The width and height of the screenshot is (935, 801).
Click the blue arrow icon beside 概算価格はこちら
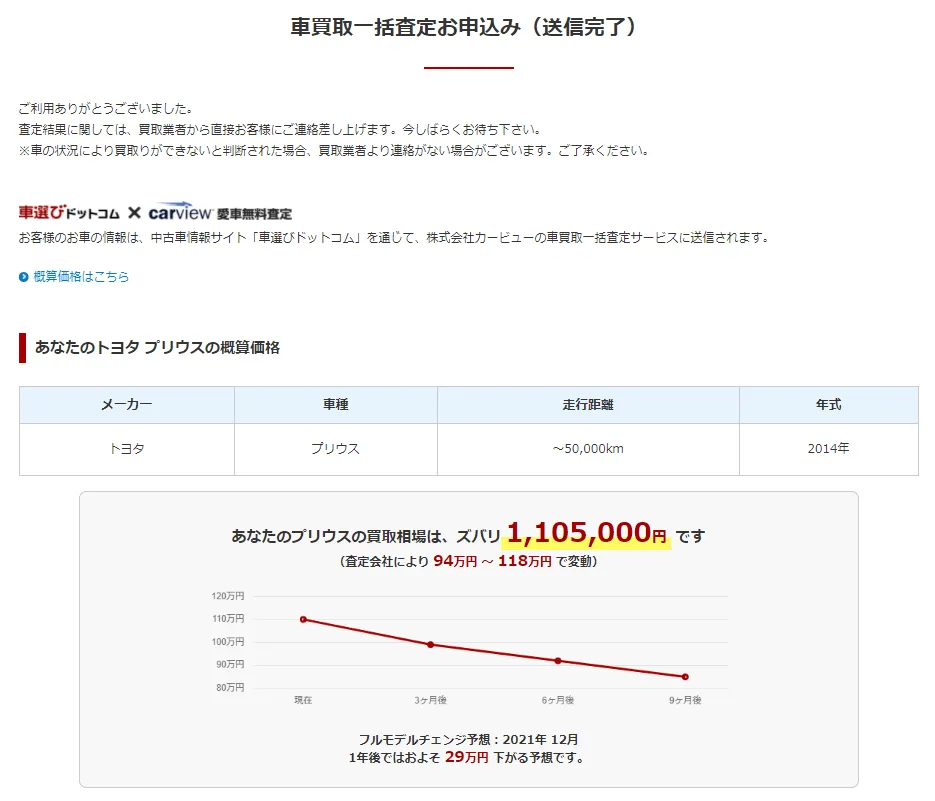(24, 277)
